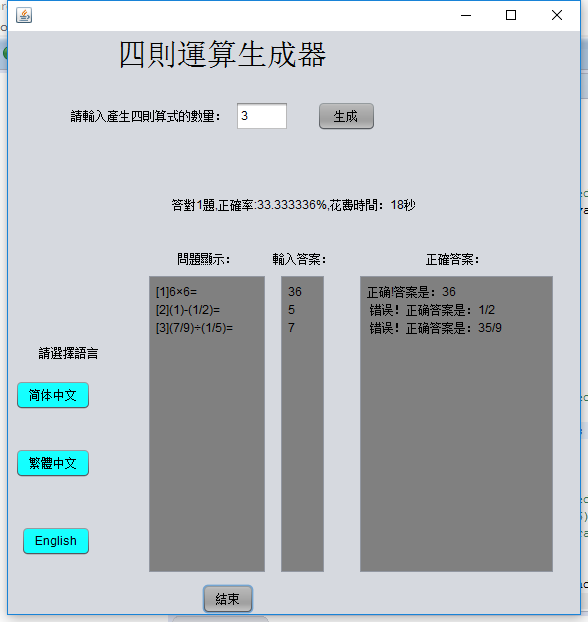The width and height of the screenshot is (588, 622).
Task: Click result line 正确!答案是: 36
Action: click(411, 292)
